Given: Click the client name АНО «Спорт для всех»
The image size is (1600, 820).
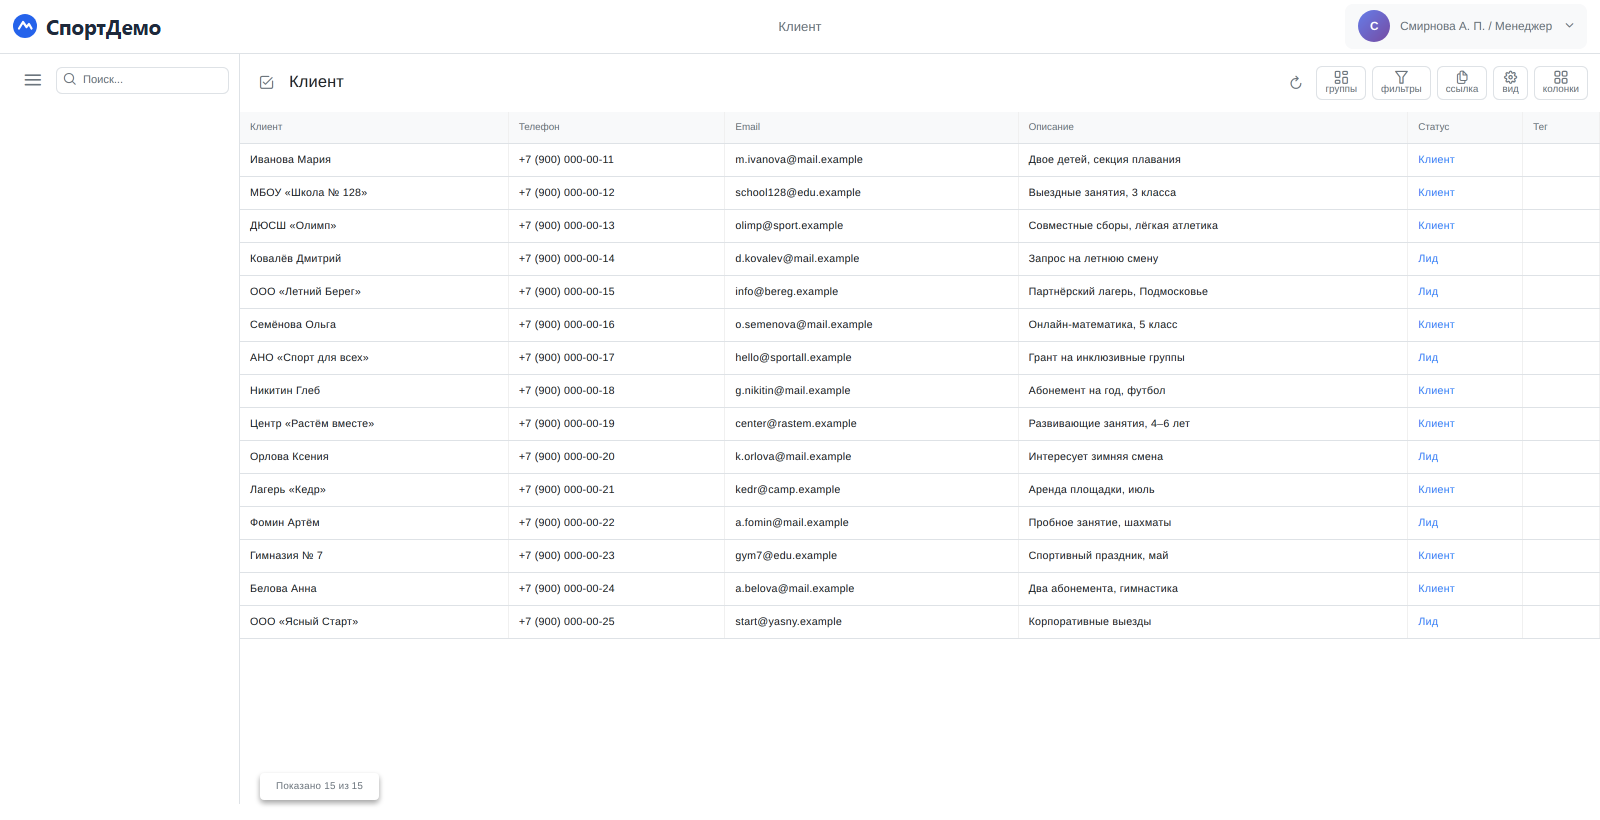Looking at the screenshot, I should (x=309, y=358).
